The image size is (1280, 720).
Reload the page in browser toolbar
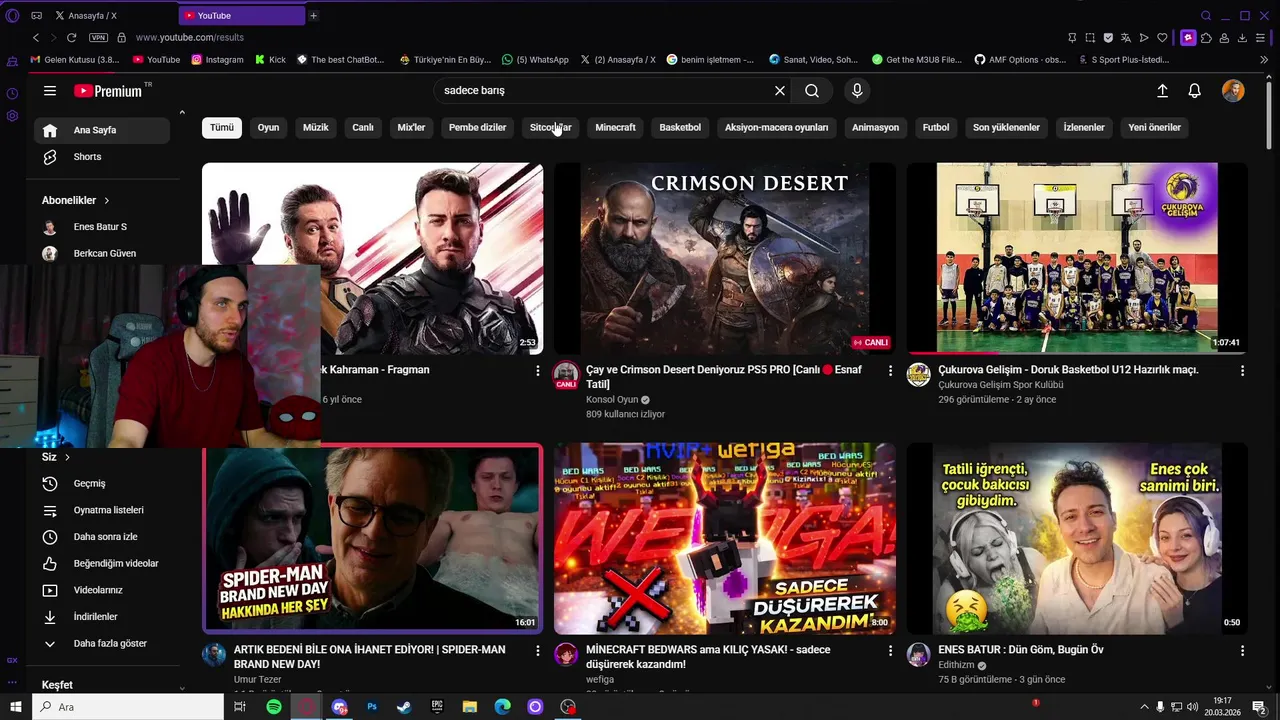click(x=72, y=37)
